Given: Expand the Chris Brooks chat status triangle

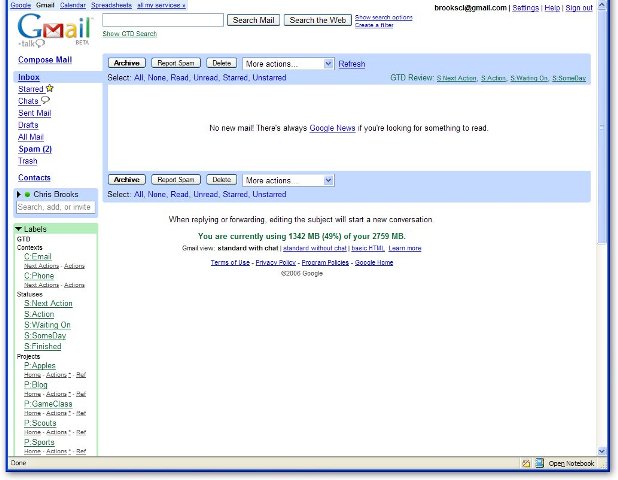Looking at the screenshot, I should [x=19, y=194].
